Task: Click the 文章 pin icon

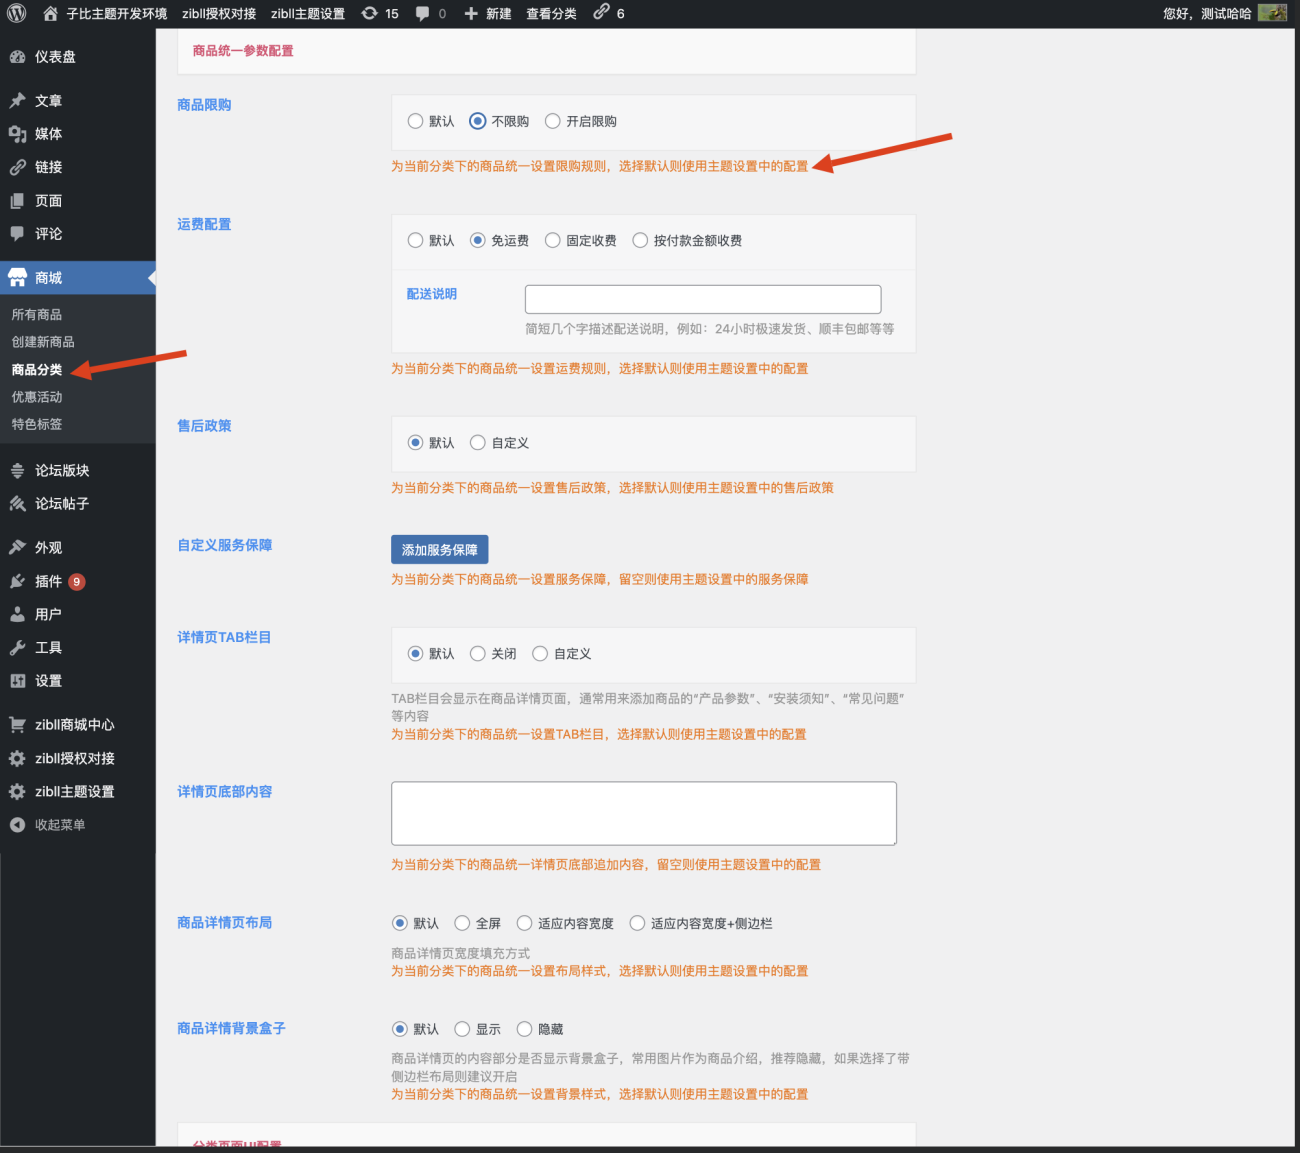Action: click(17, 101)
